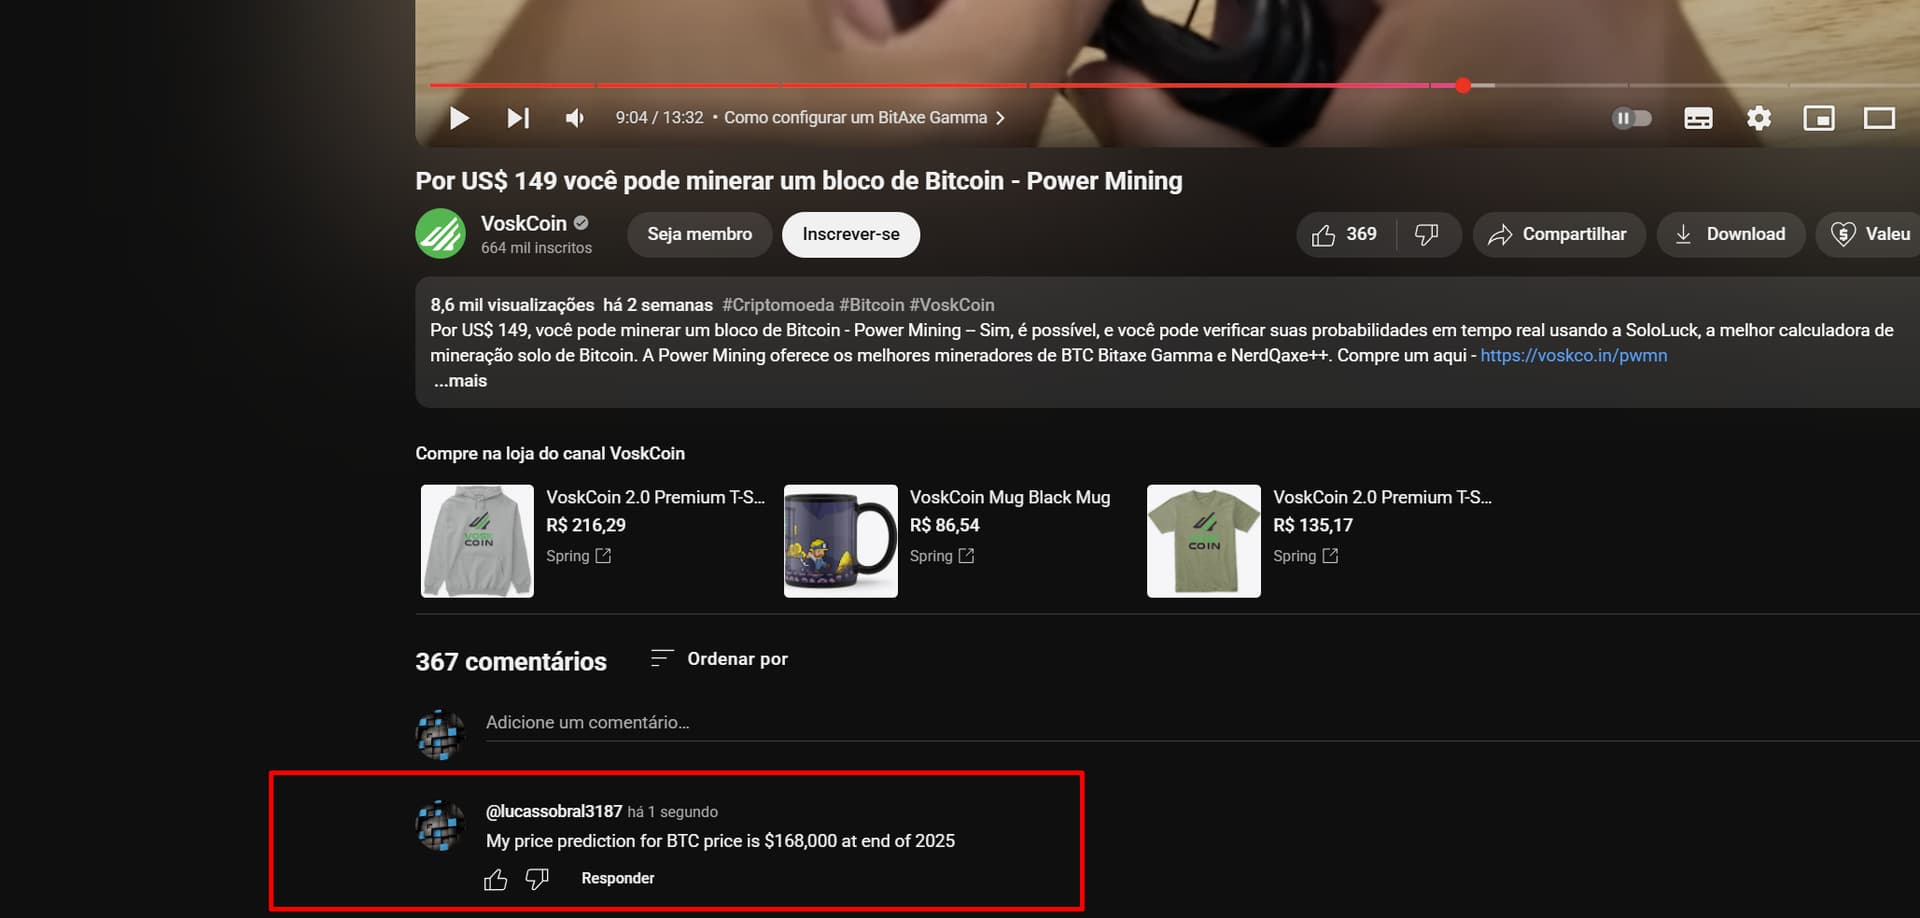Open hashtag #Bitcoin
The image size is (1920, 918).
click(872, 305)
